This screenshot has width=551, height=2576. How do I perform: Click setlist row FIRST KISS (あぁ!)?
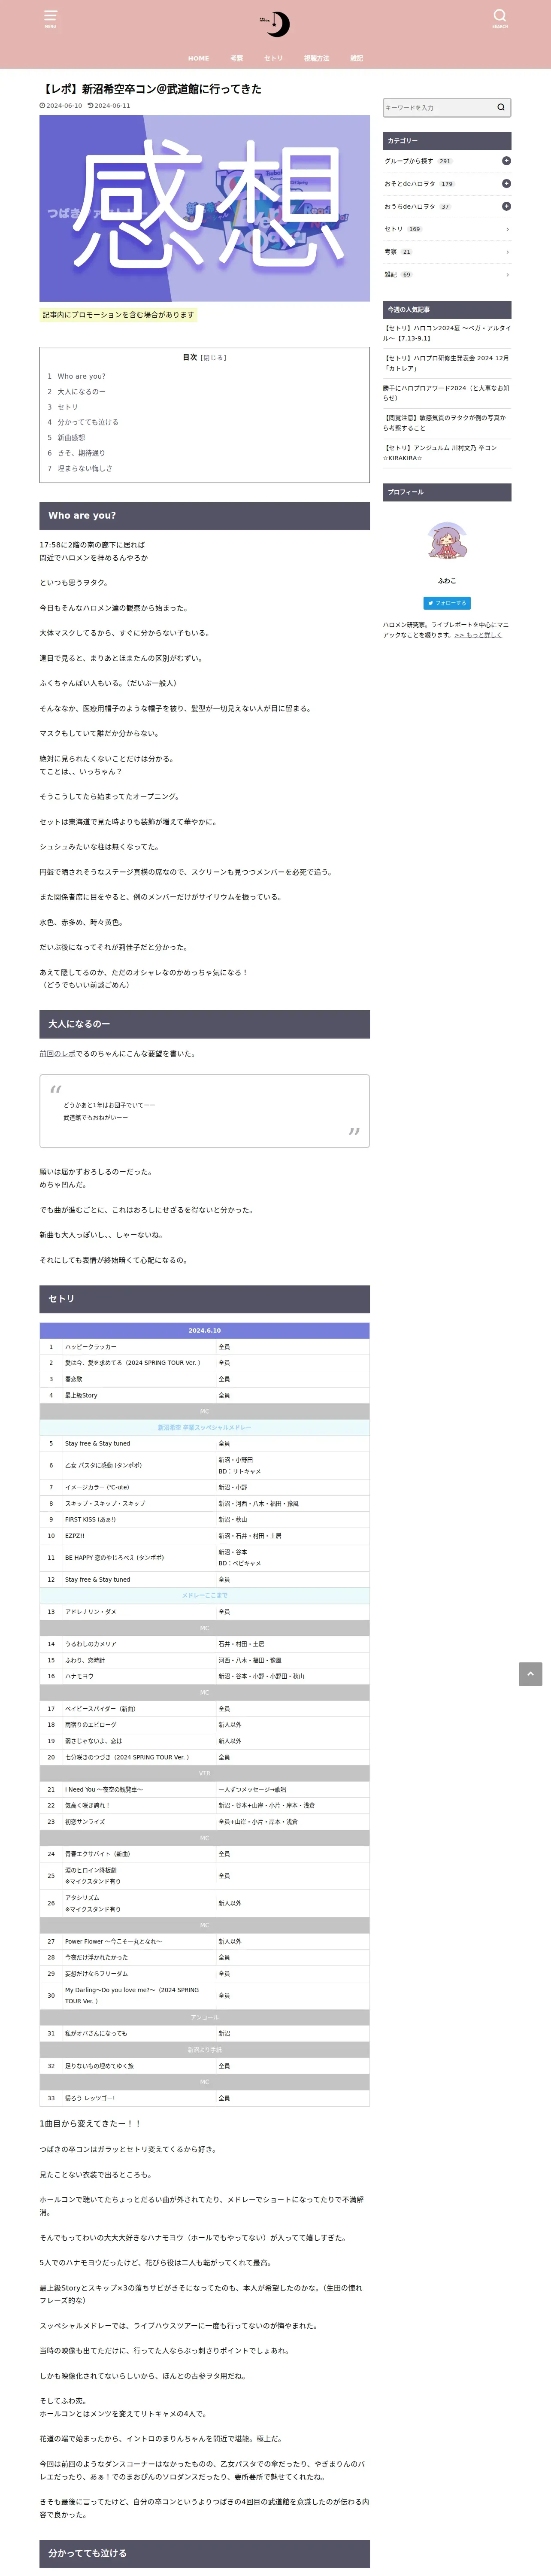(x=204, y=1519)
